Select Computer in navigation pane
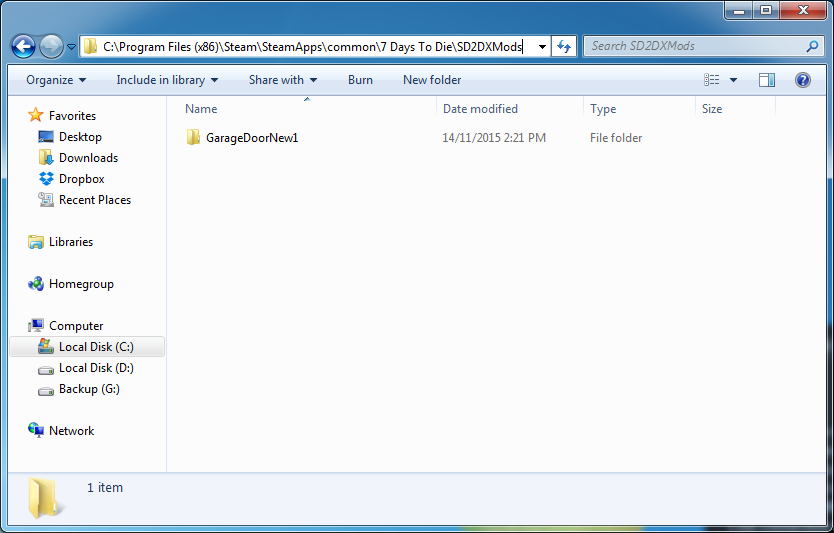 coord(76,326)
